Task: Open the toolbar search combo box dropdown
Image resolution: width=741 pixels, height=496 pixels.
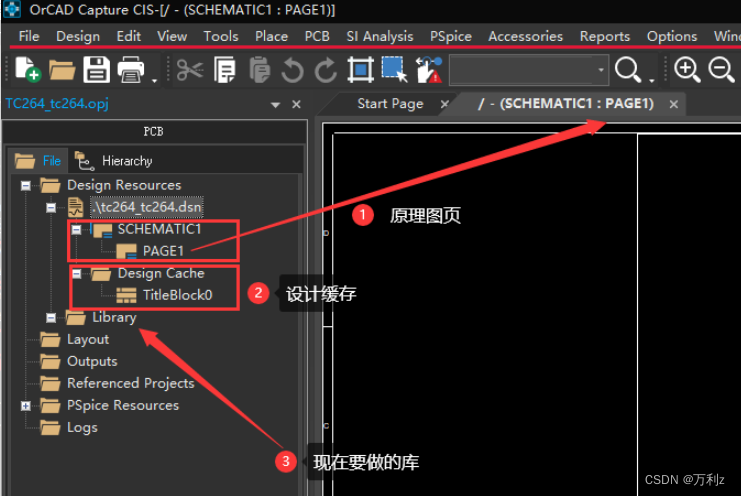Action: pos(600,70)
